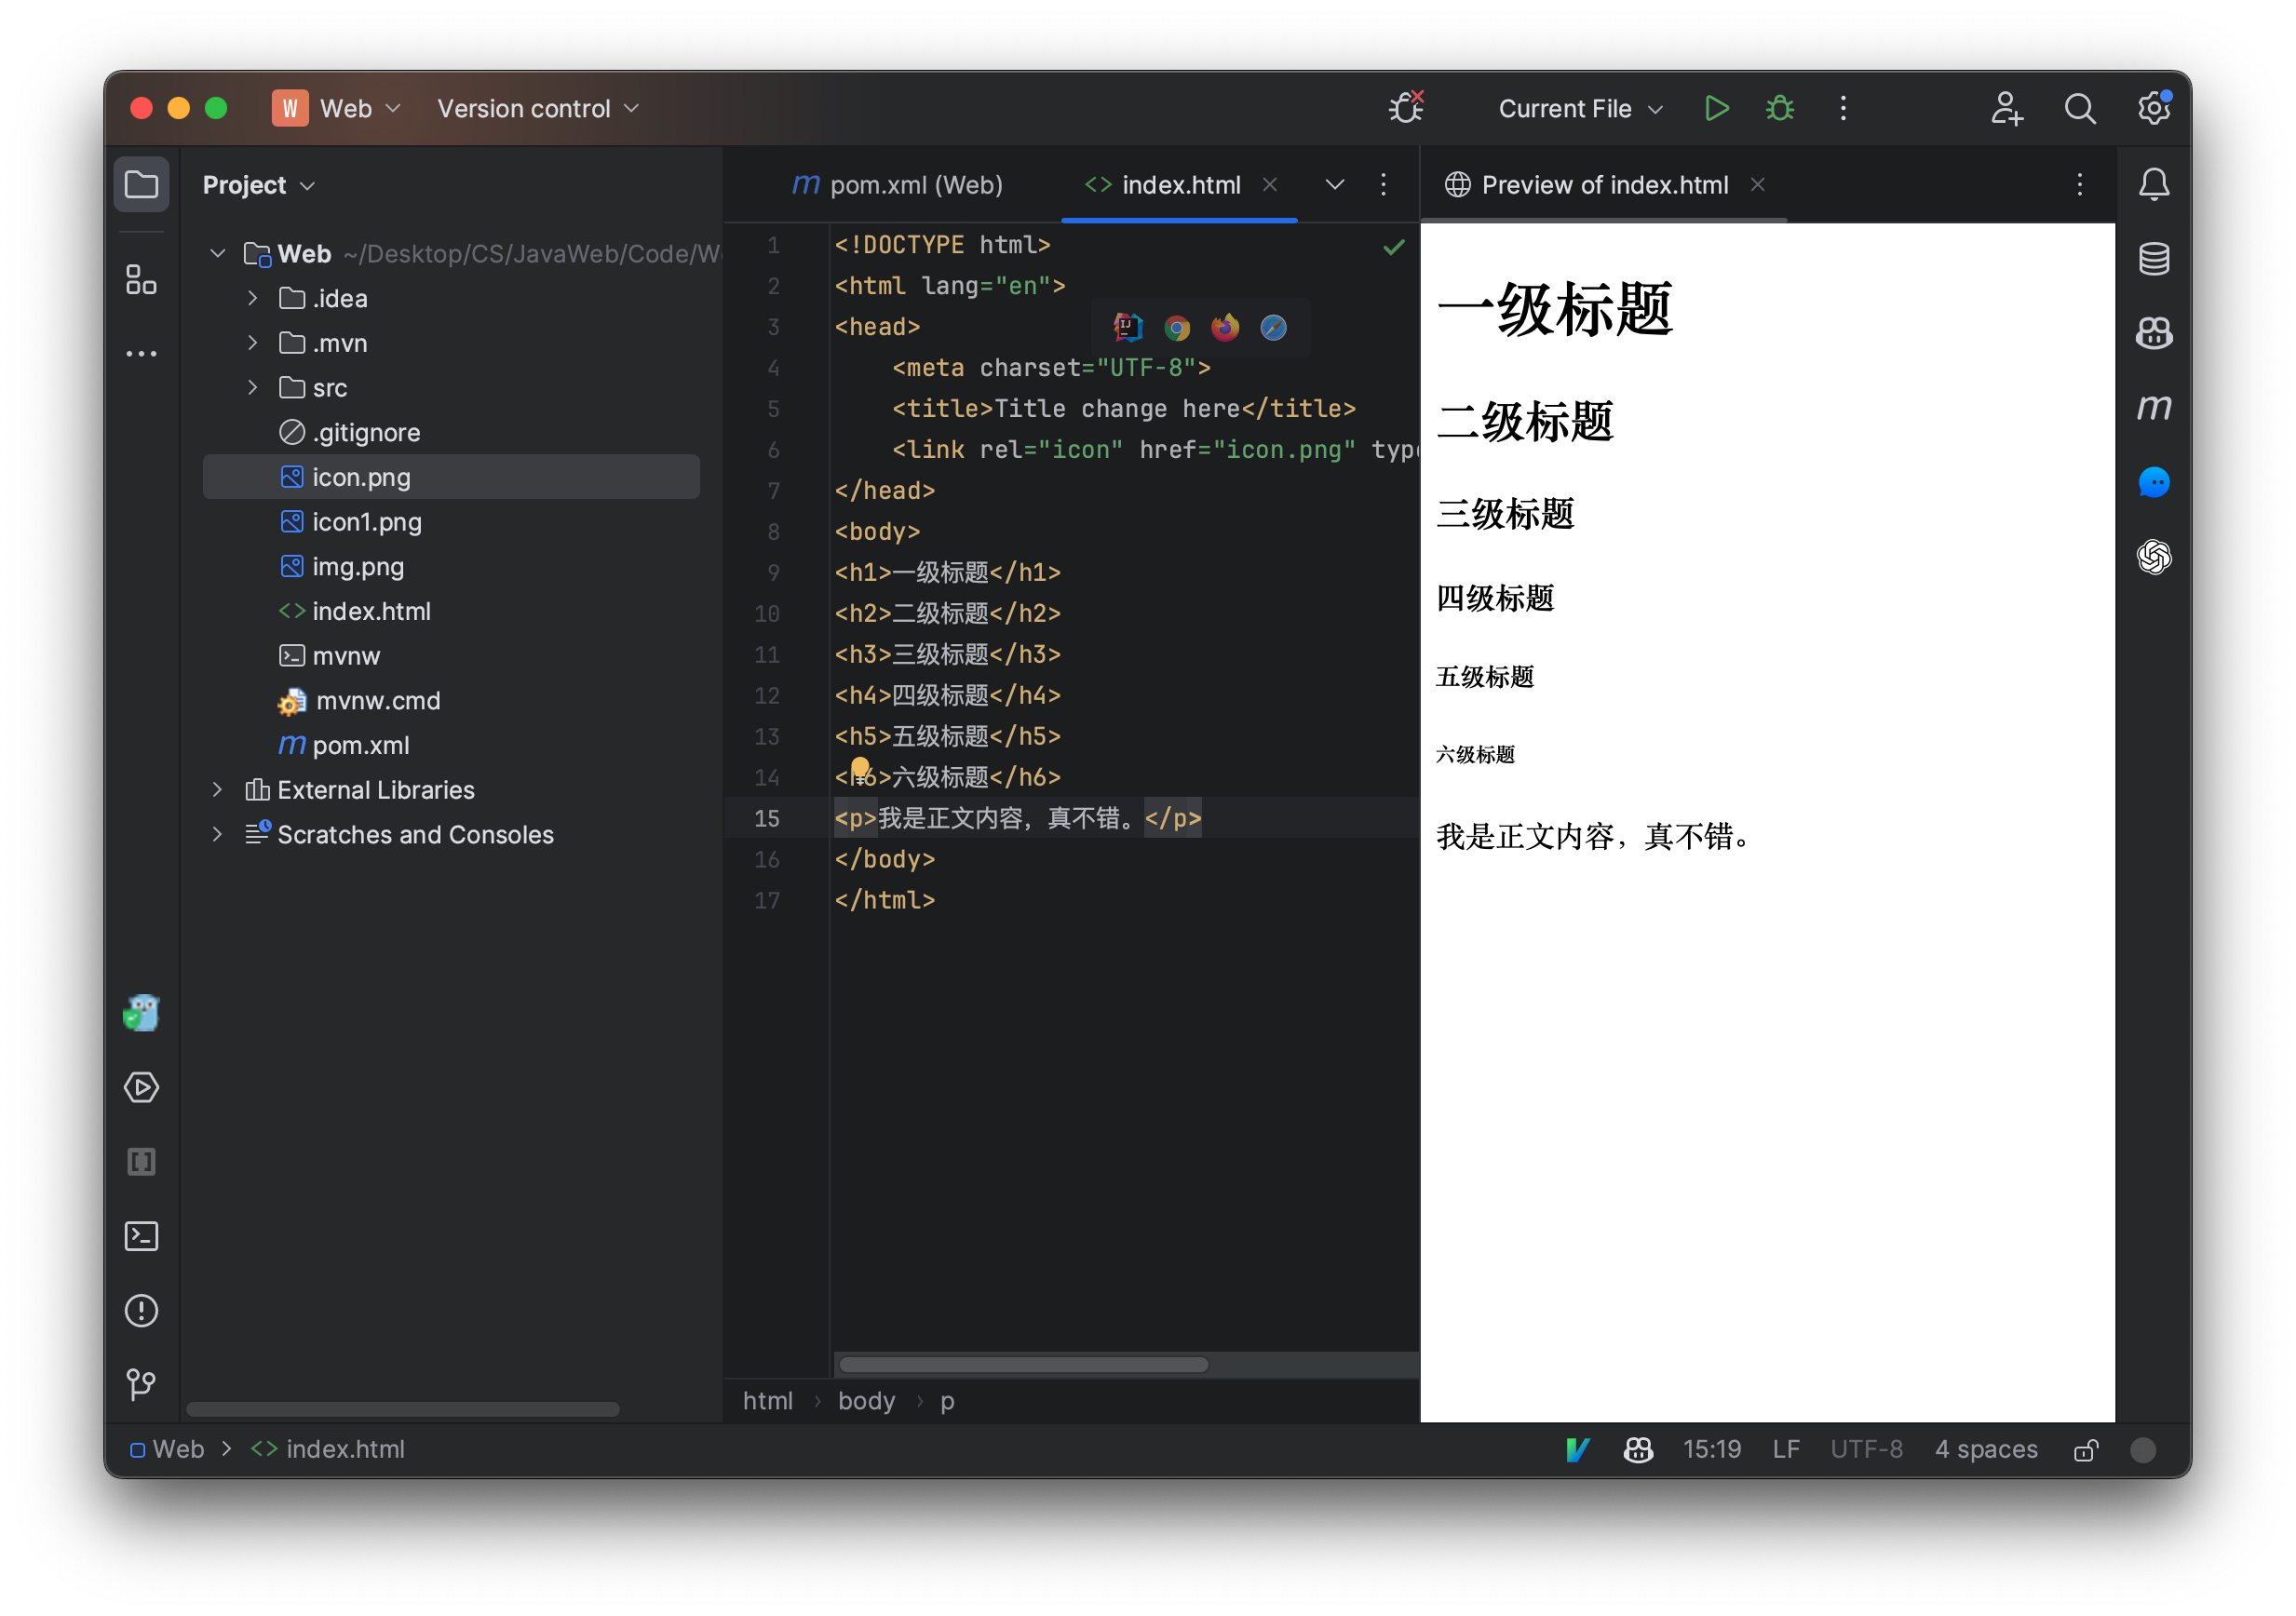
Task: Click html in editor breadcrumb
Action: tap(768, 1401)
